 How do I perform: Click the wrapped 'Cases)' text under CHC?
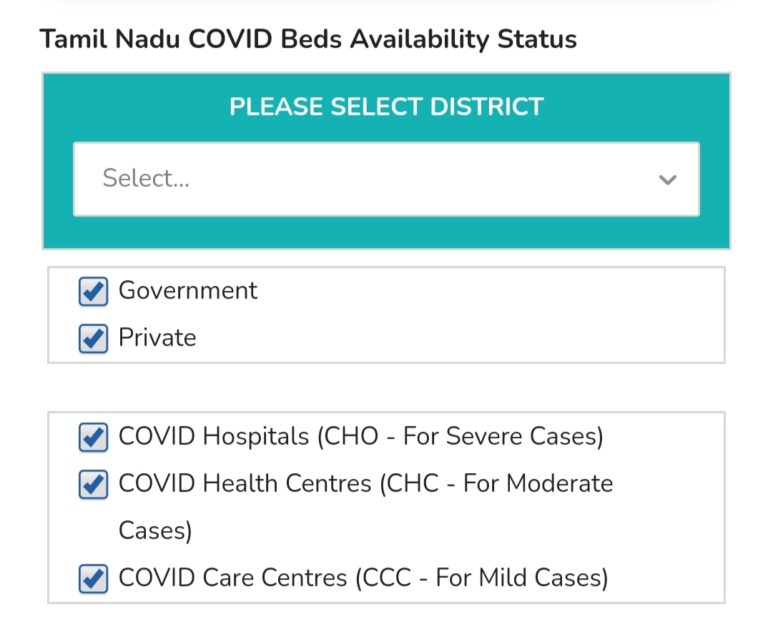[x=154, y=531]
